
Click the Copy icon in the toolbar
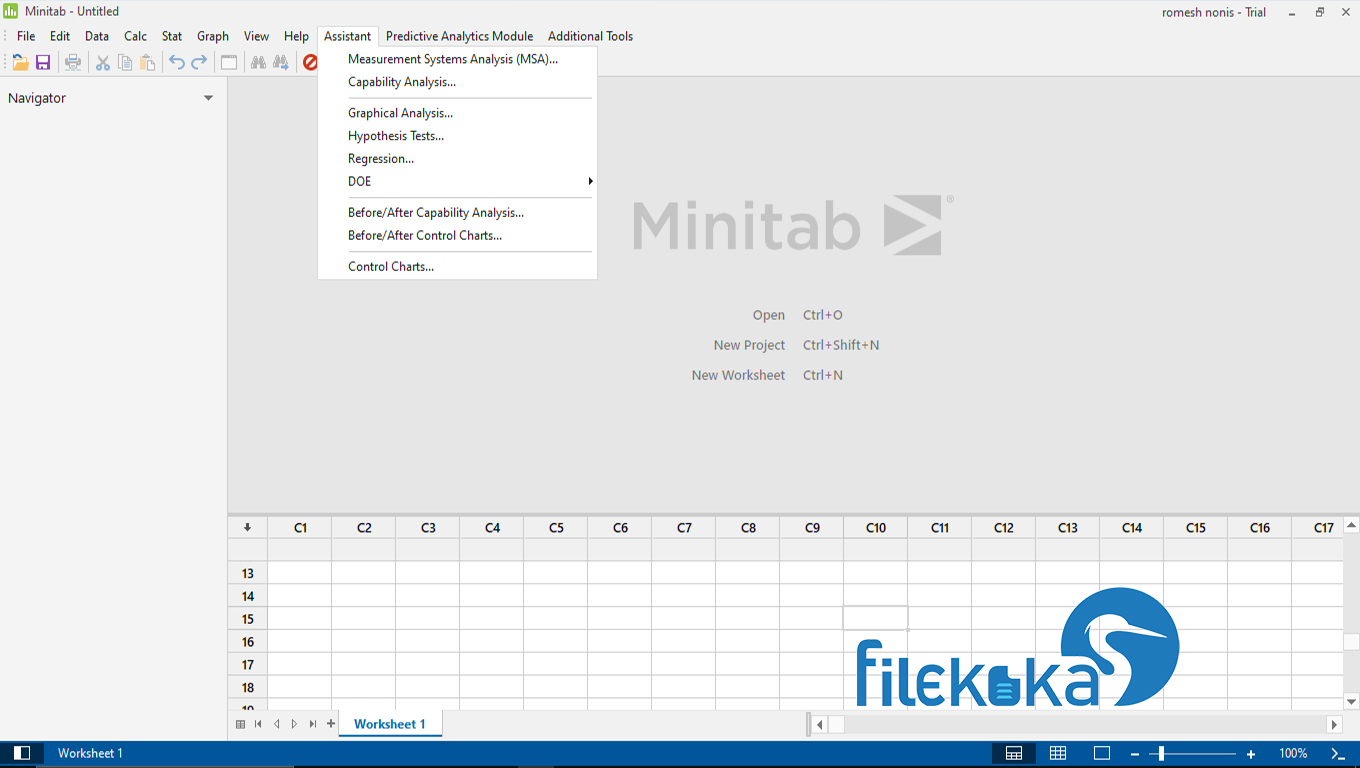click(125, 62)
